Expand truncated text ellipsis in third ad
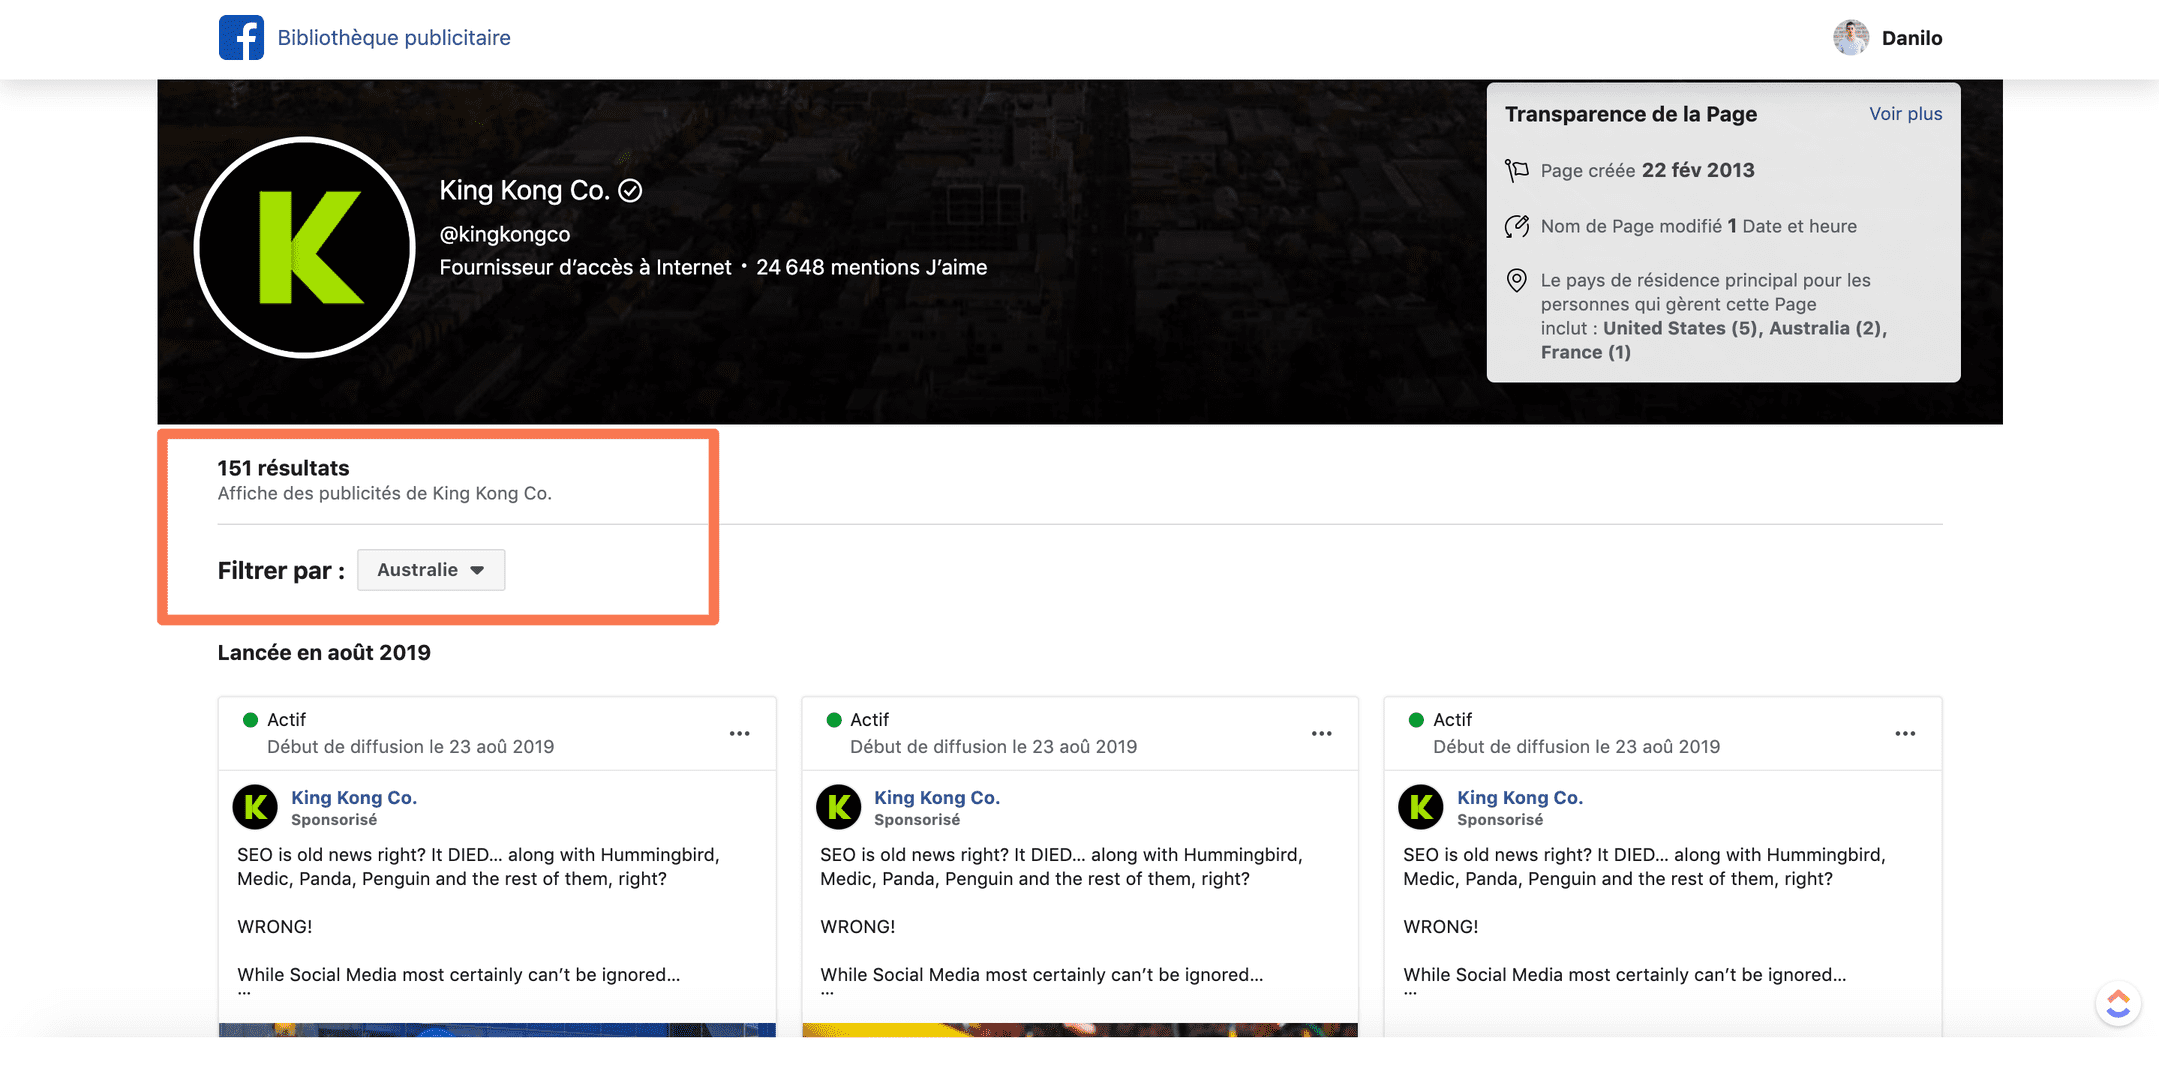 (x=1410, y=993)
